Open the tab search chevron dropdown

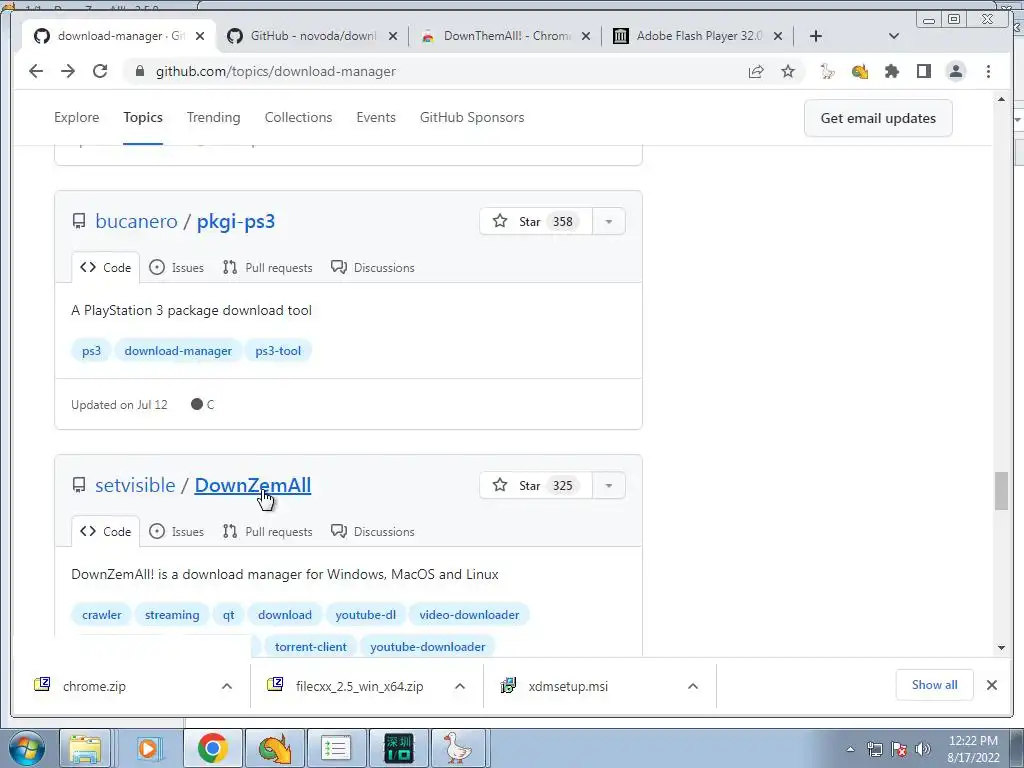click(894, 36)
